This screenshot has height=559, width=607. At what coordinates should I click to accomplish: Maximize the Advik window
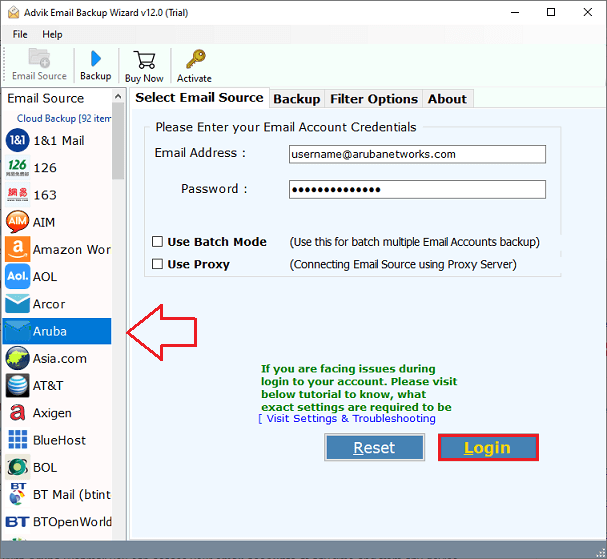(551, 12)
